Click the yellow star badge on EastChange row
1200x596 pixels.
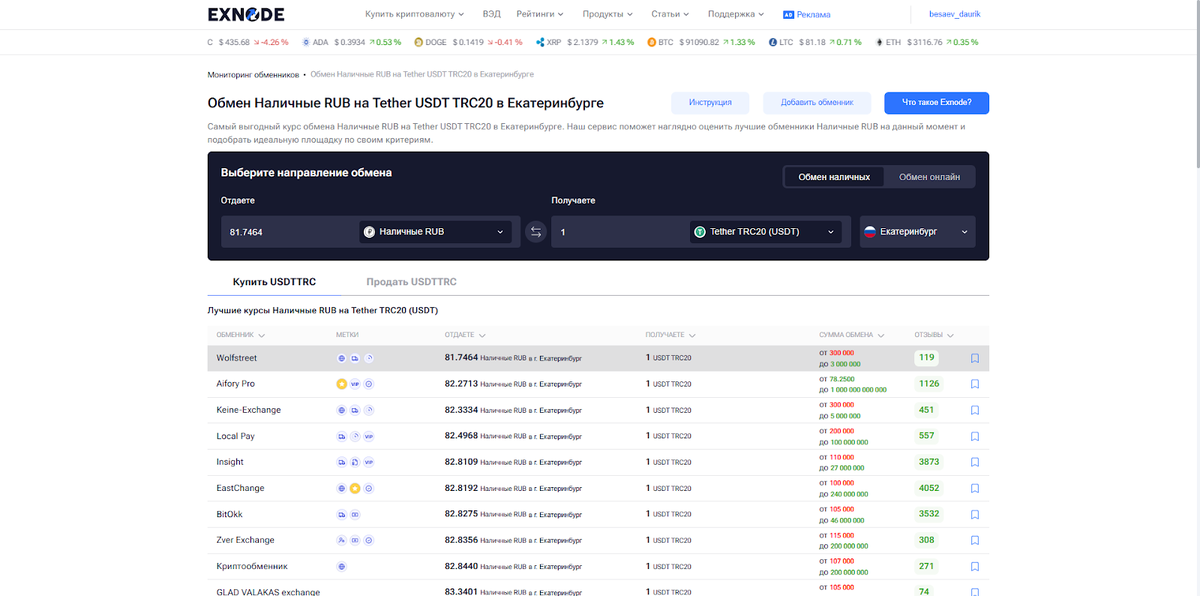tap(355, 487)
